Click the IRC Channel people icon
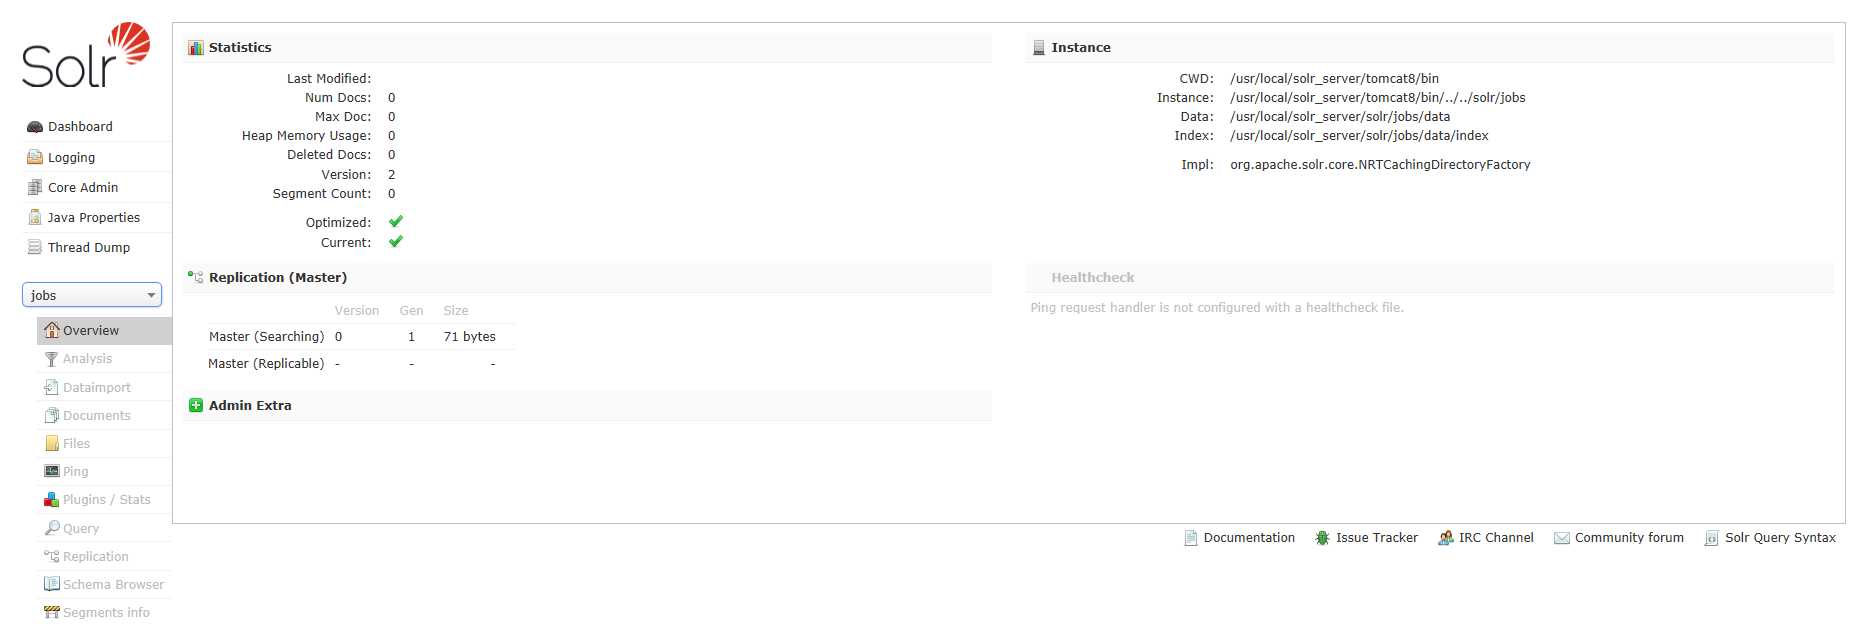 point(1446,538)
